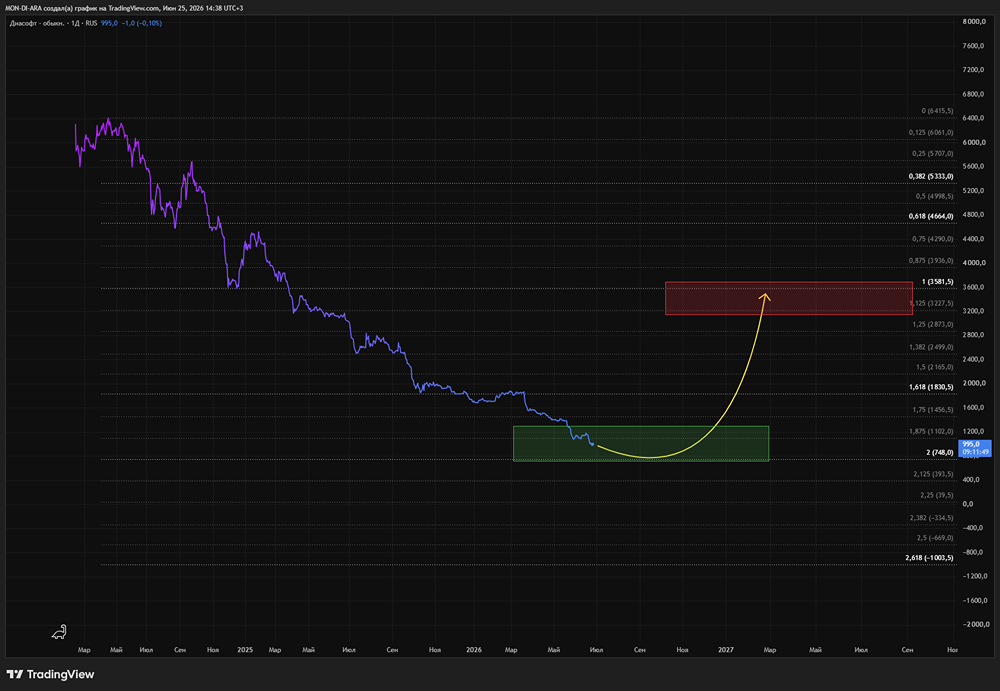1000x691 pixels.
Task: Click the −1200,0 price axis label
Action: (x=974, y=576)
